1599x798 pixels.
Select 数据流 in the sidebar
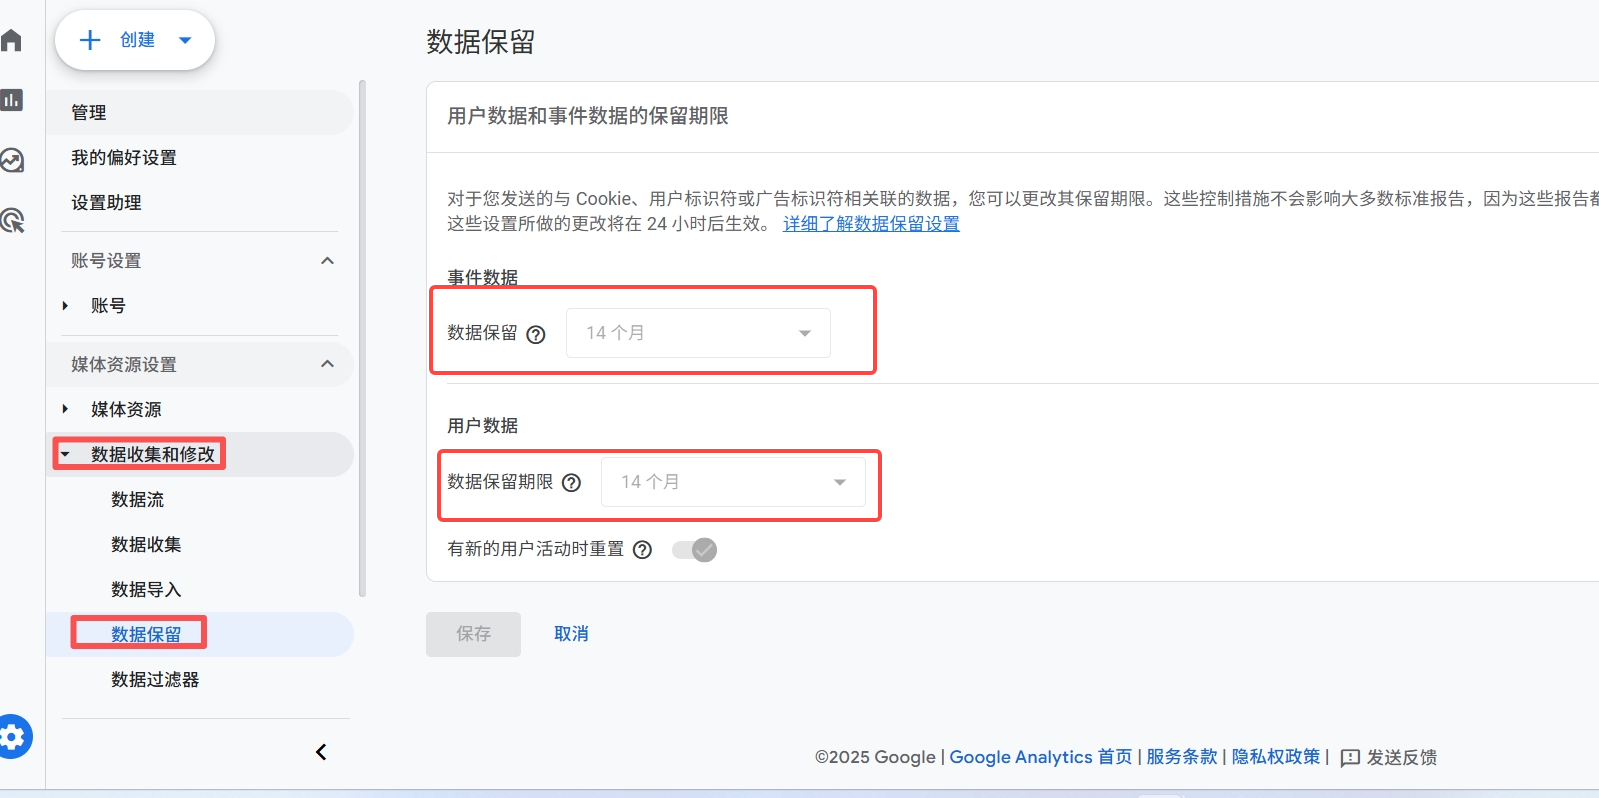tap(138, 500)
